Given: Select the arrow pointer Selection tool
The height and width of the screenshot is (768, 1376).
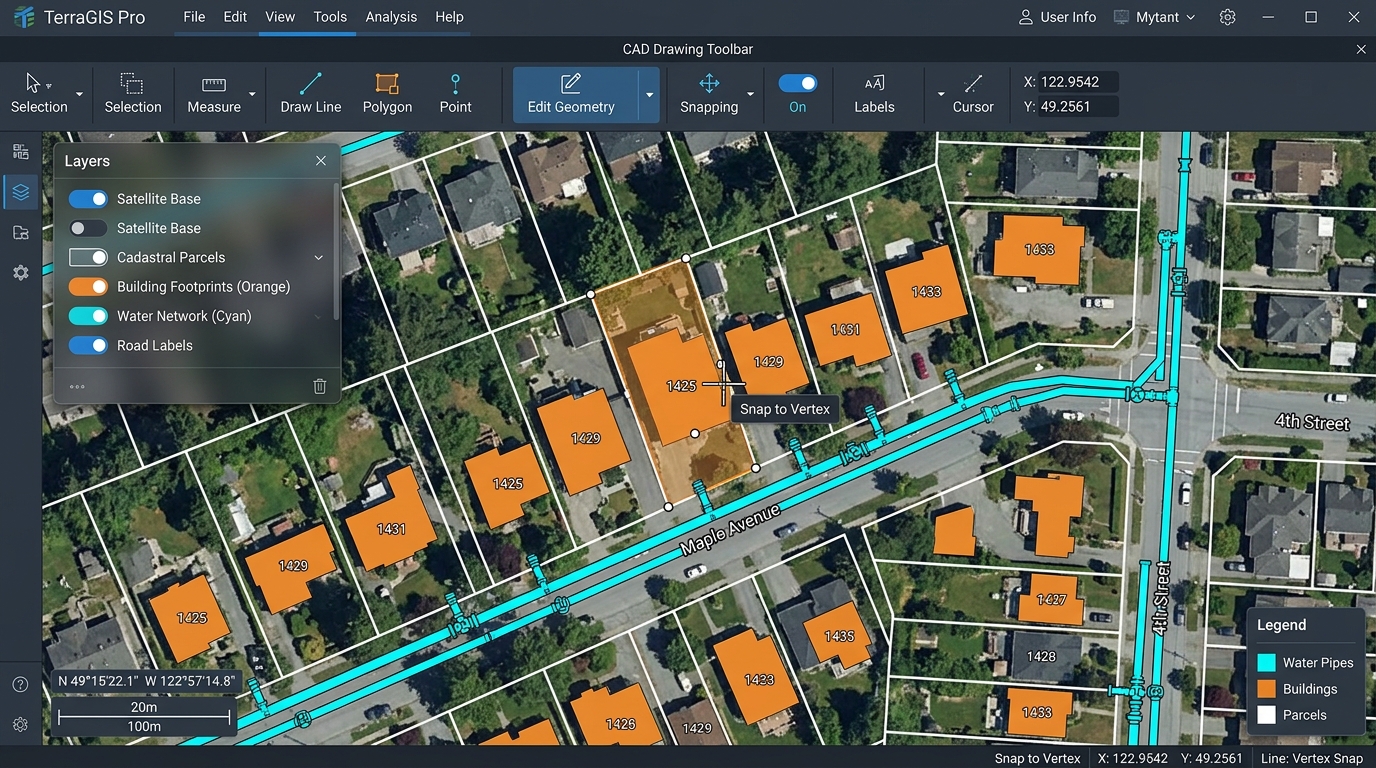Looking at the screenshot, I should (39, 93).
